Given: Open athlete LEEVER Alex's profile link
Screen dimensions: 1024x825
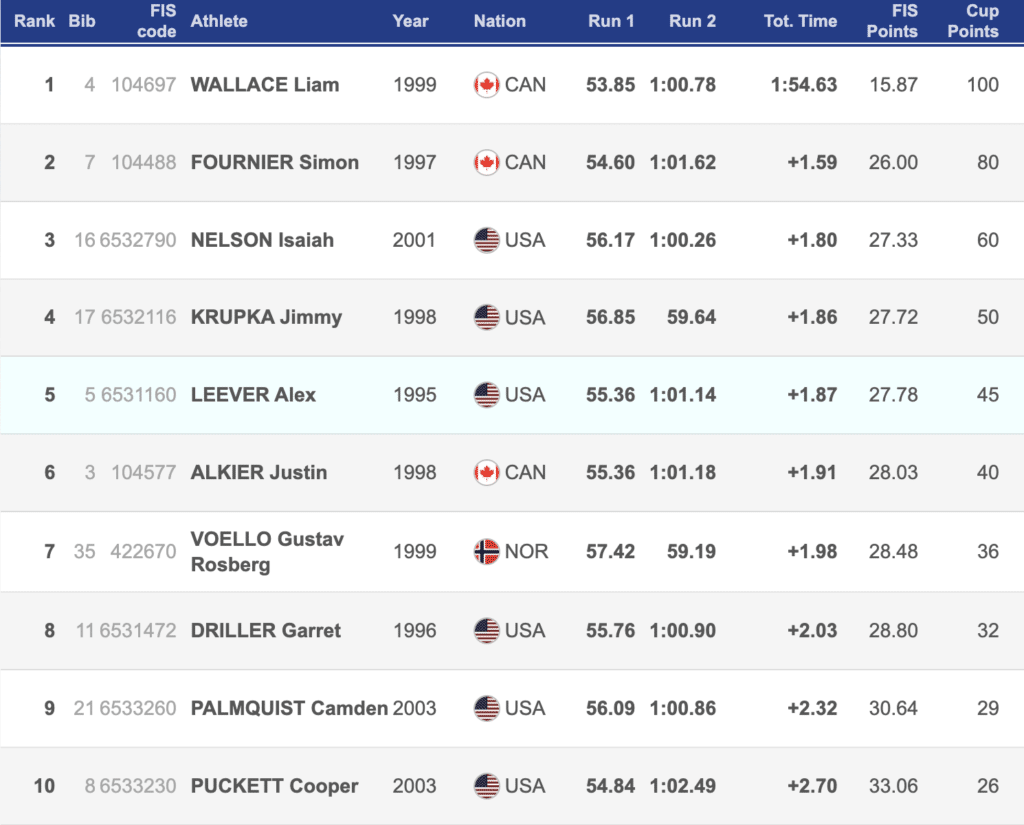Looking at the screenshot, I should click(x=253, y=395).
